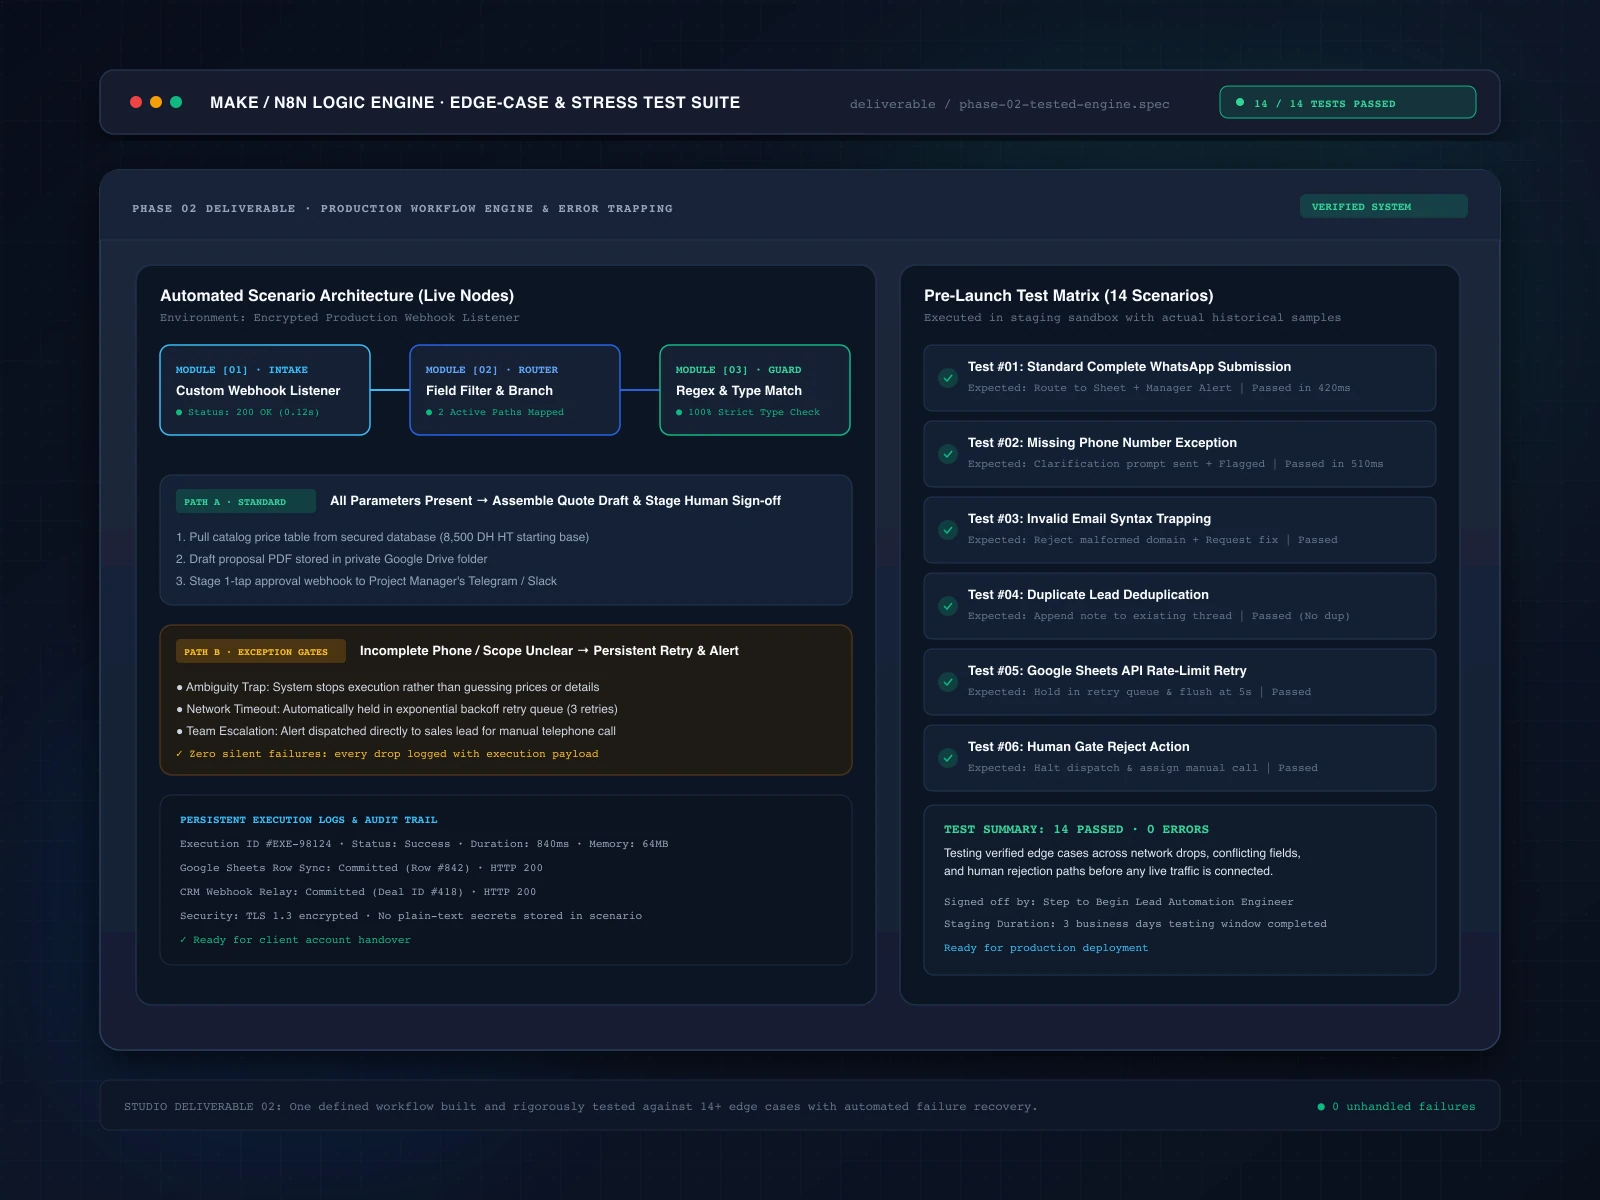This screenshot has width=1600, height=1200.
Task: Click the green window dot
Action: click(x=176, y=102)
